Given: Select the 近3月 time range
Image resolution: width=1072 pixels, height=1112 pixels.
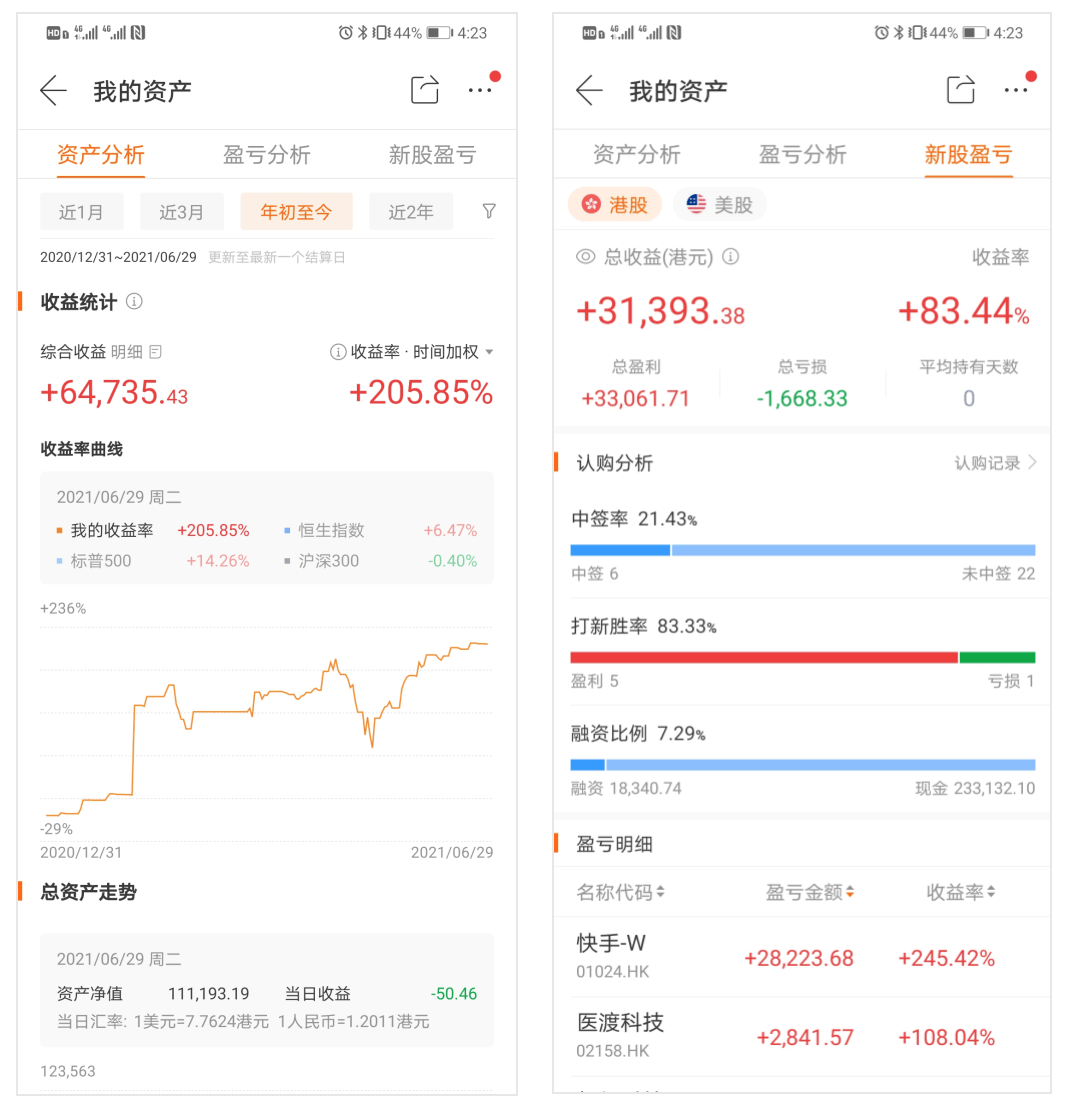Looking at the screenshot, I should point(181,212).
